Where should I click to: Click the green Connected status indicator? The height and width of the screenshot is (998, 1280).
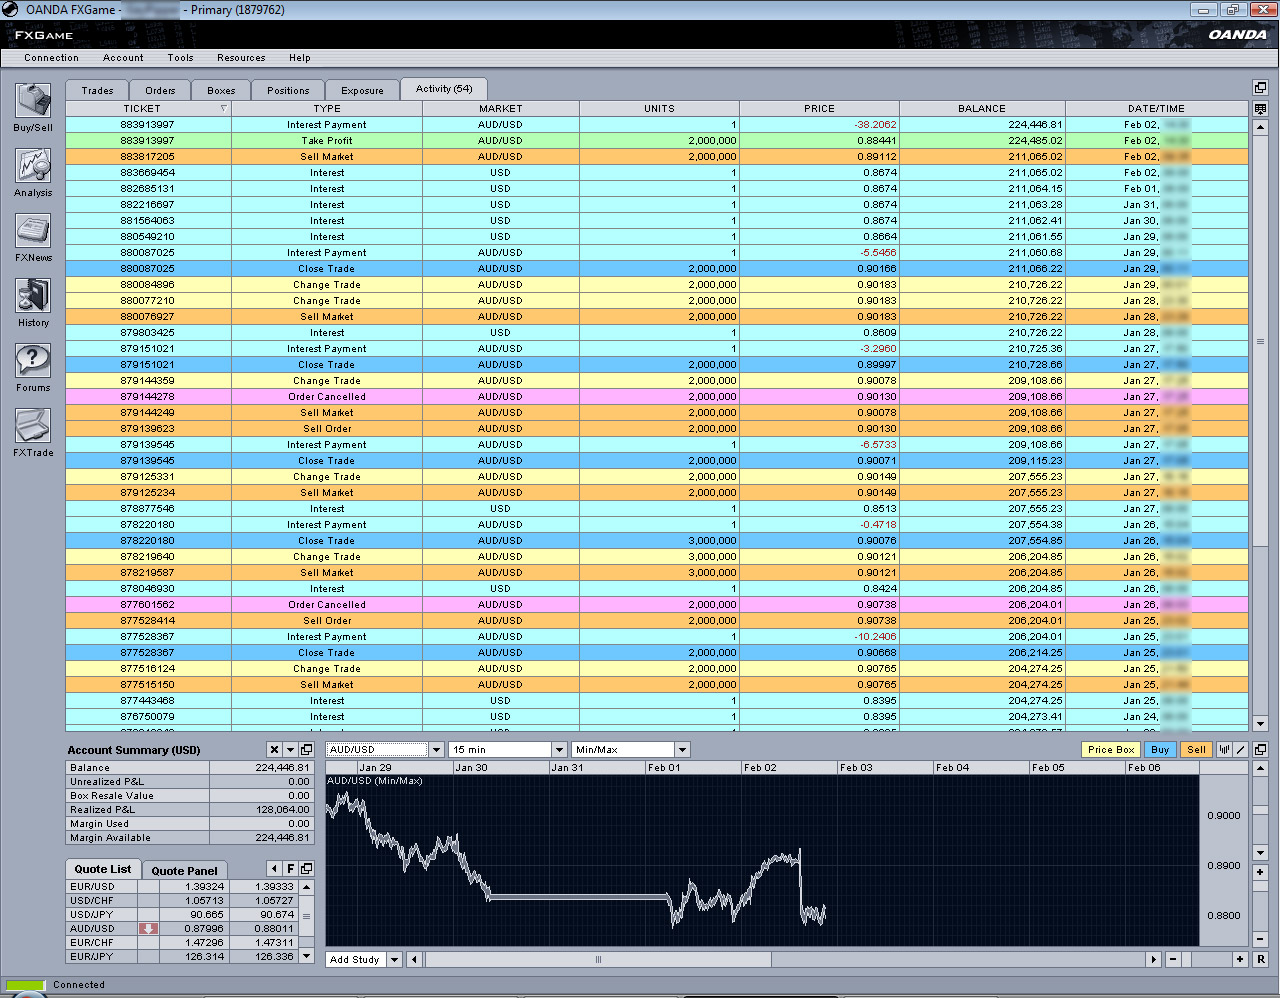click(26, 985)
